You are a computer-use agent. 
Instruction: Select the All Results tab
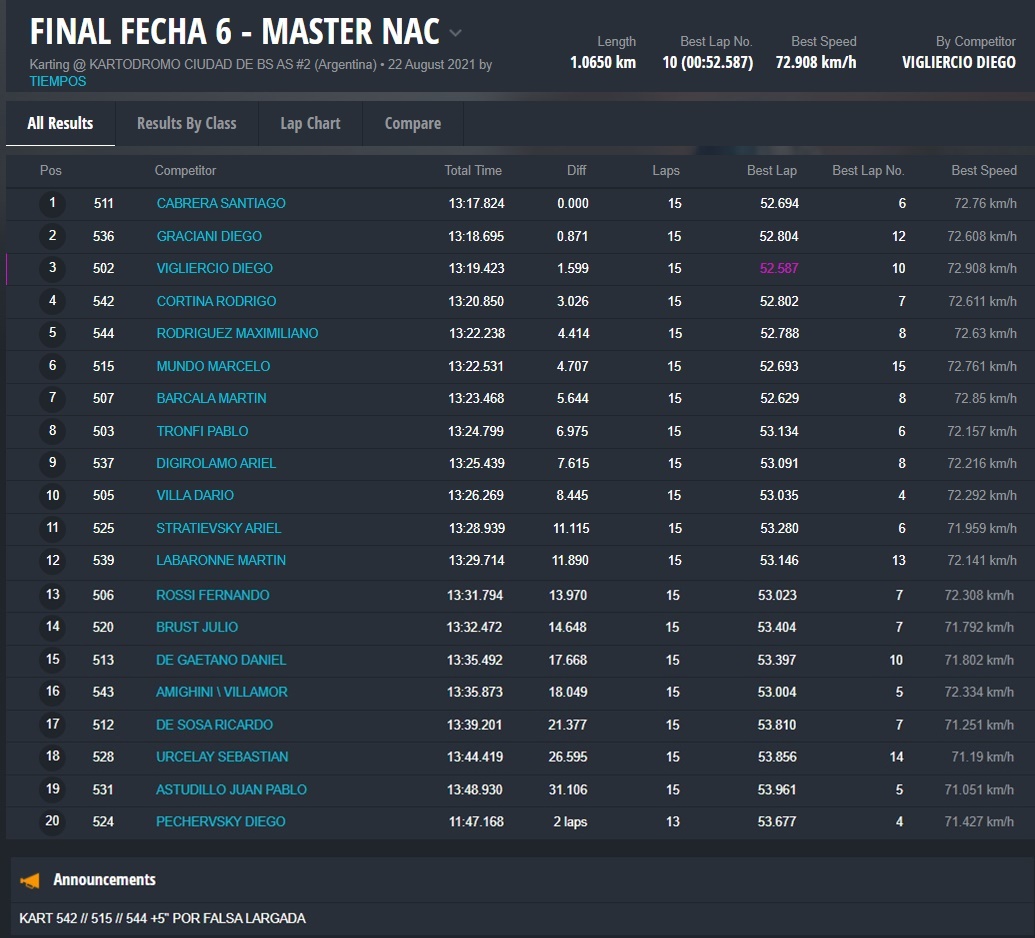pyautogui.click(x=60, y=123)
